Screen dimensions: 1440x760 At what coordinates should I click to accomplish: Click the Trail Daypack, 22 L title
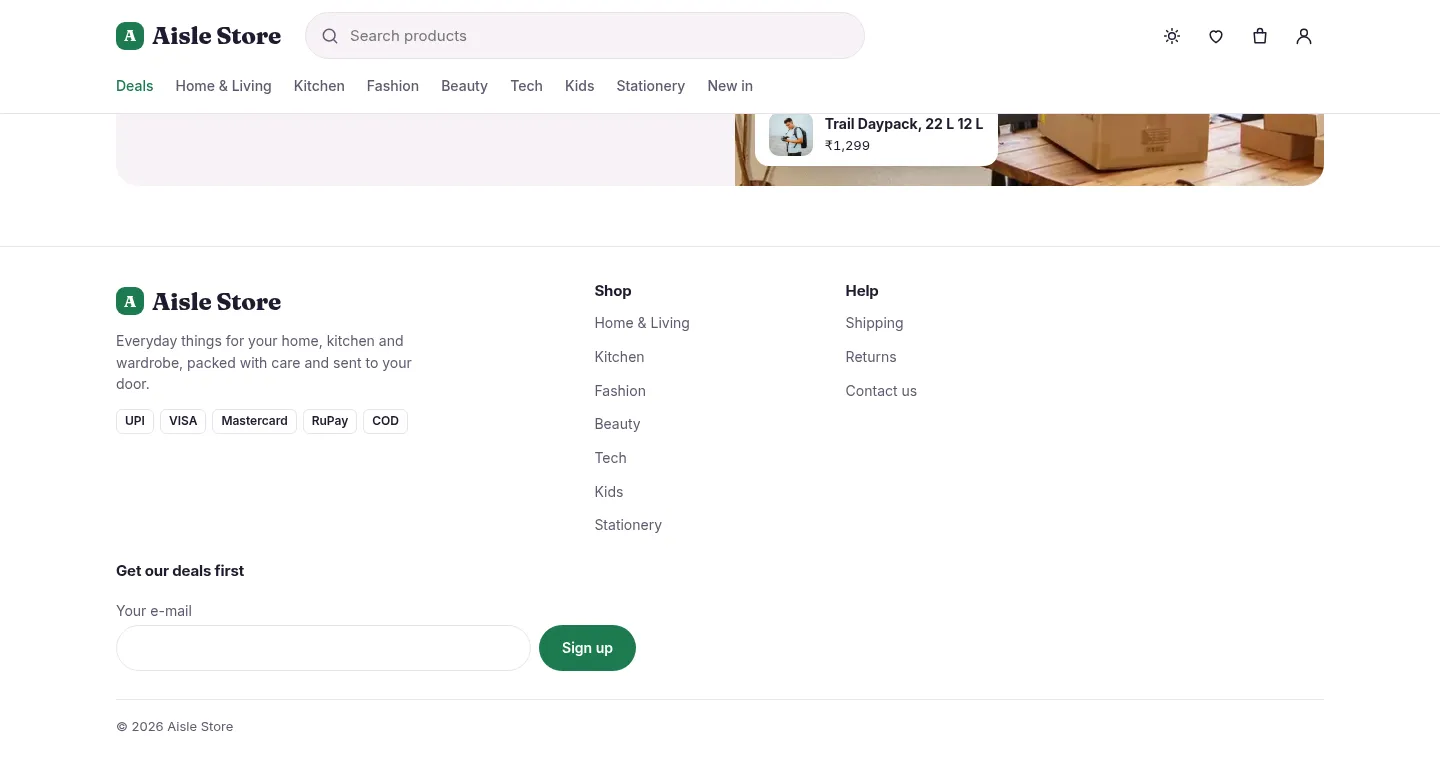[x=904, y=124]
